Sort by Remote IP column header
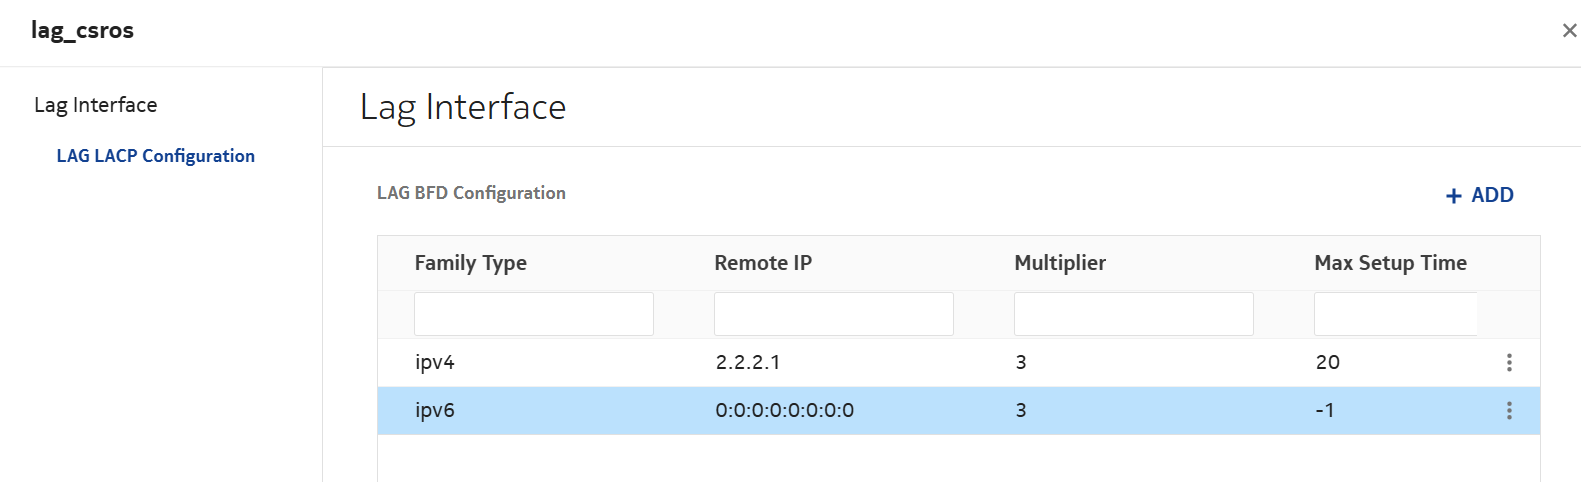The height and width of the screenshot is (482, 1581). [x=763, y=263]
